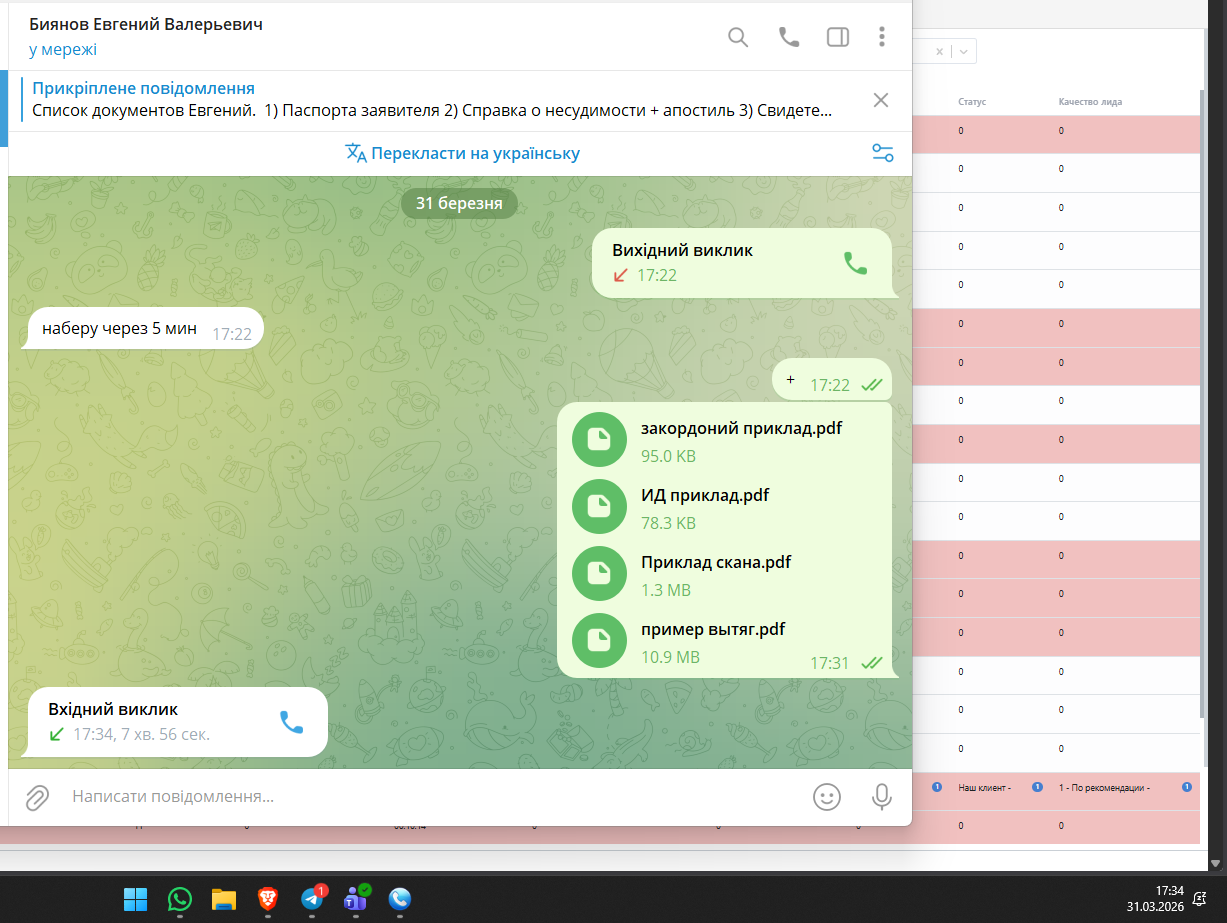Clear the dropdown with X in background window
This screenshot has height=923, width=1227.
click(x=939, y=51)
